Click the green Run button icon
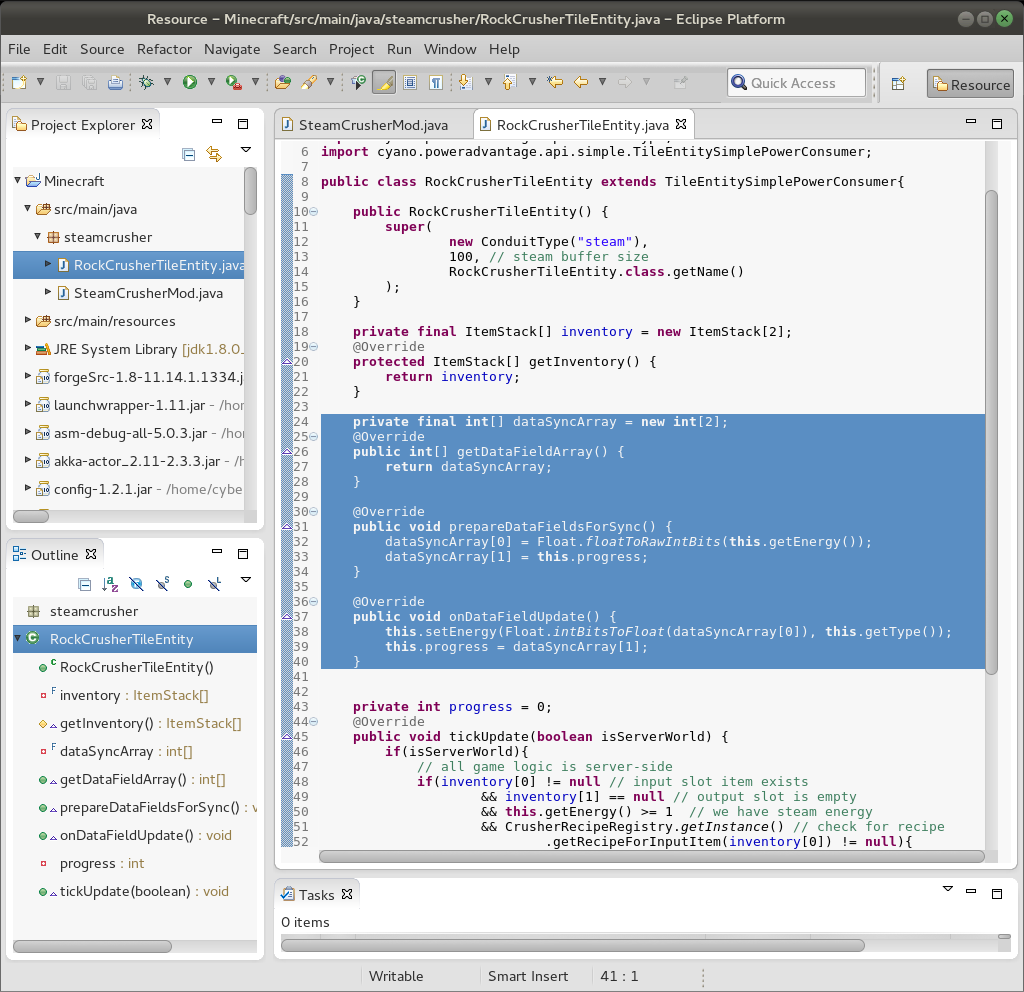This screenshot has width=1024, height=992. tap(189, 82)
